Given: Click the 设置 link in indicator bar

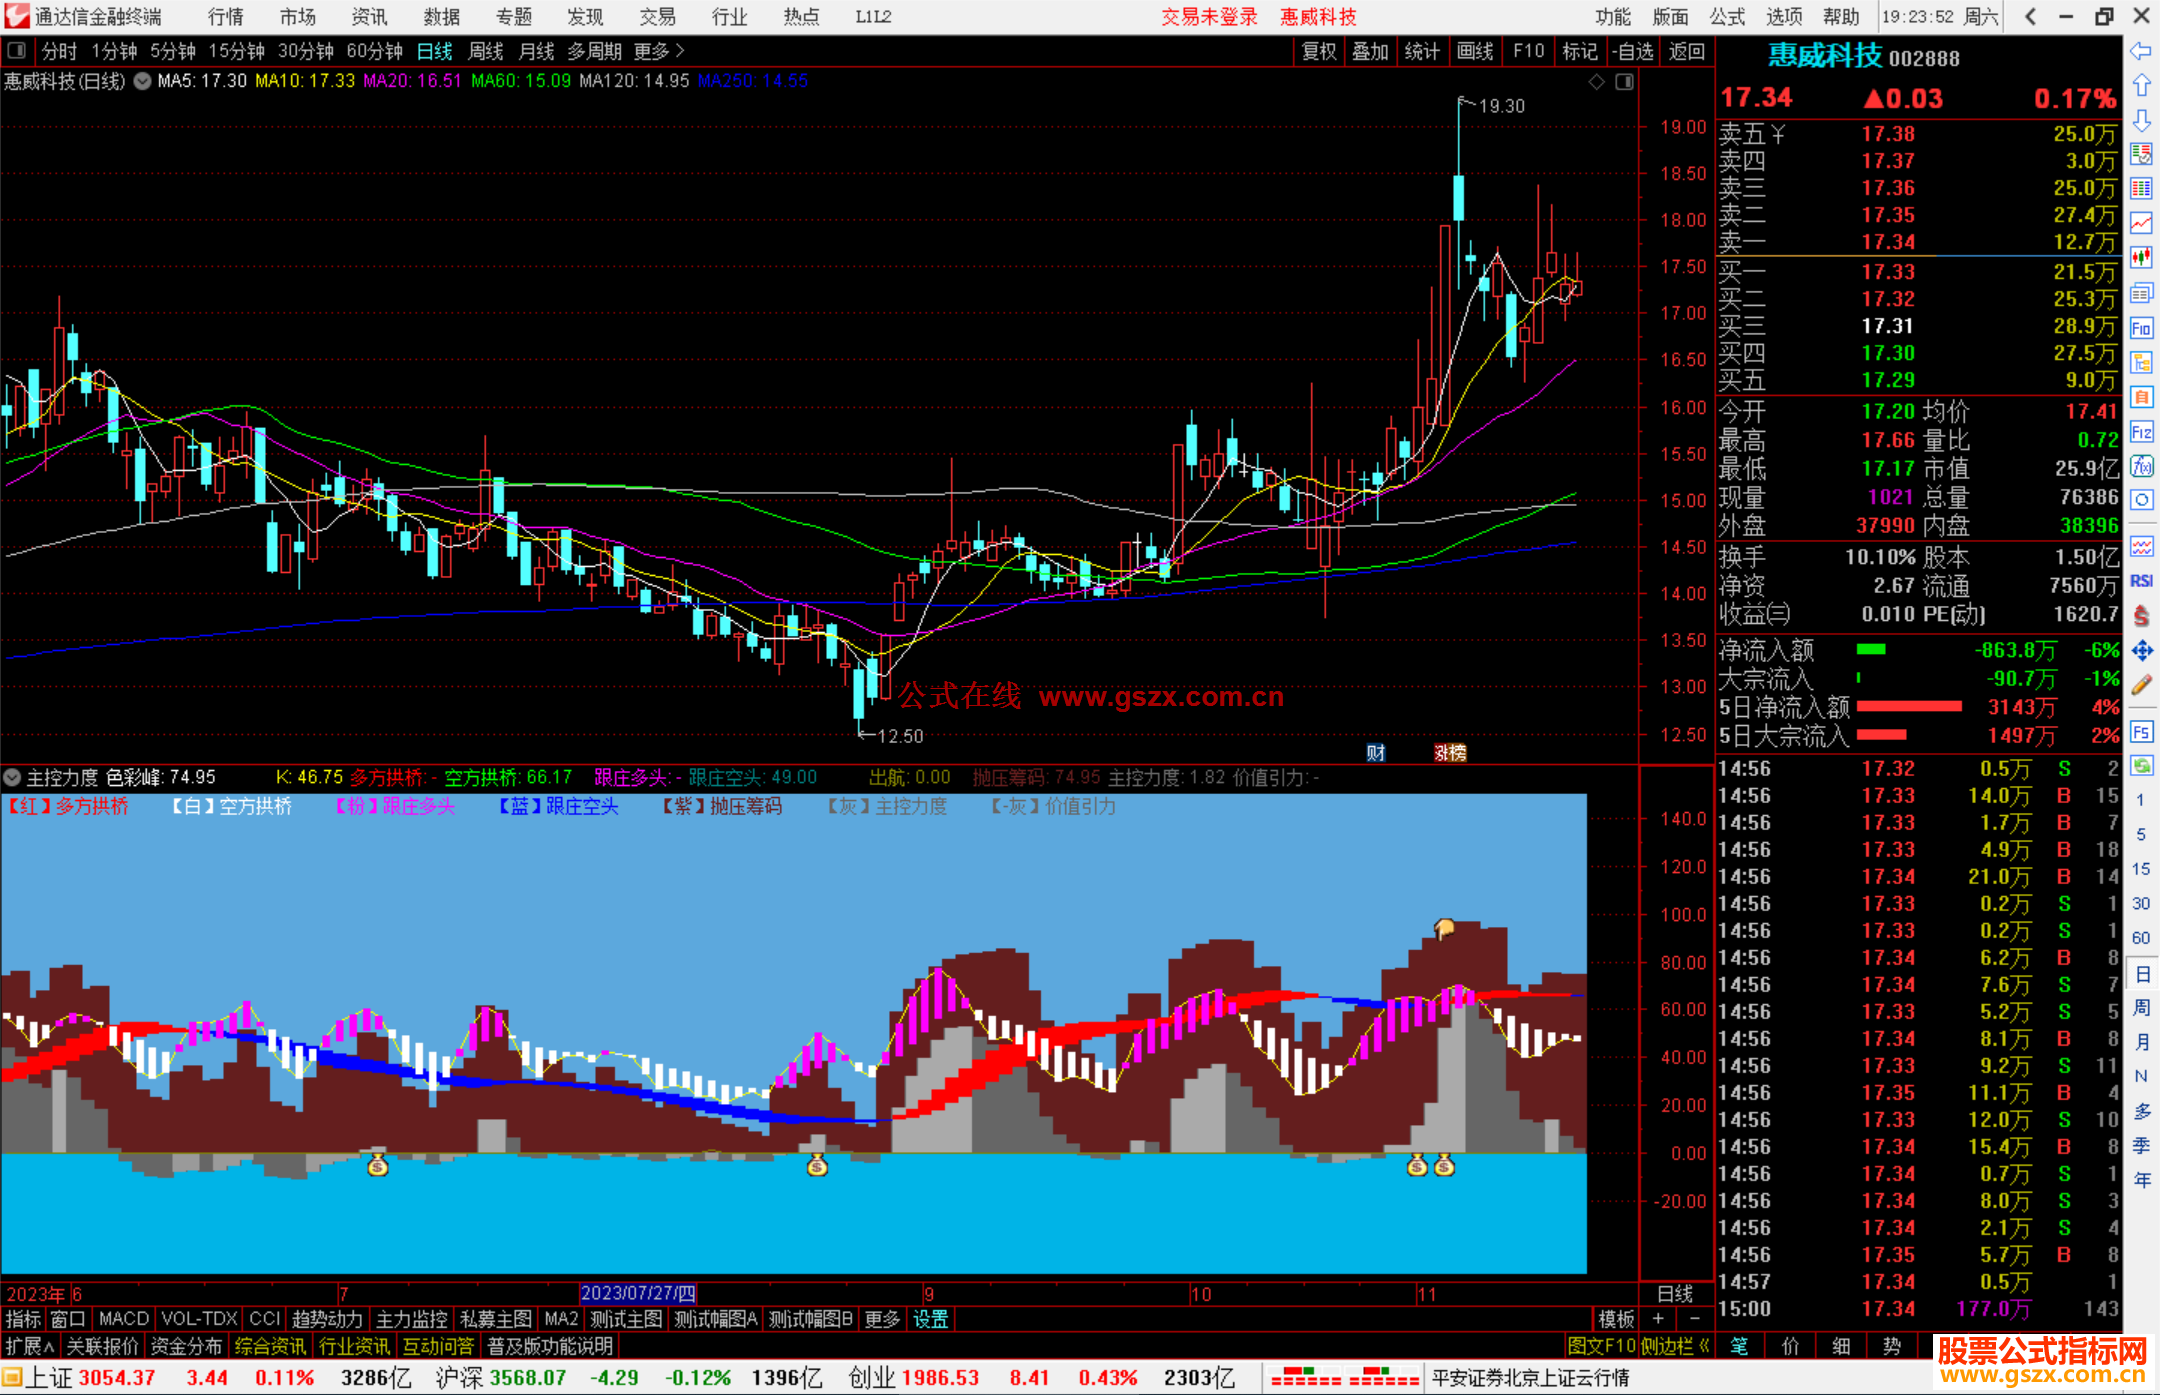Looking at the screenshot, I should tap(930, 1319).
